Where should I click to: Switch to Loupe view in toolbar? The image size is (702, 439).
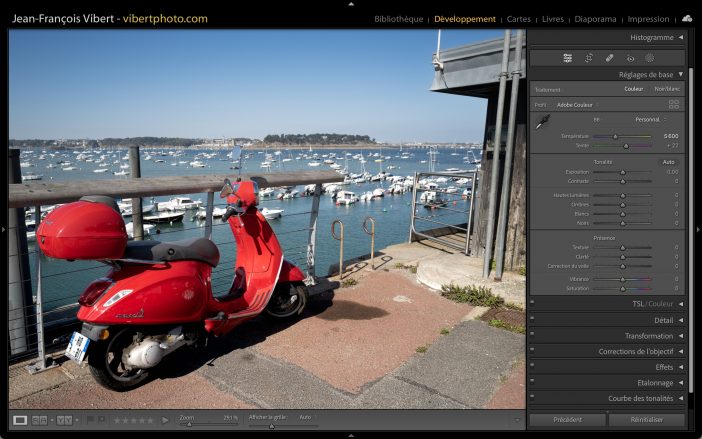(20, 420)
